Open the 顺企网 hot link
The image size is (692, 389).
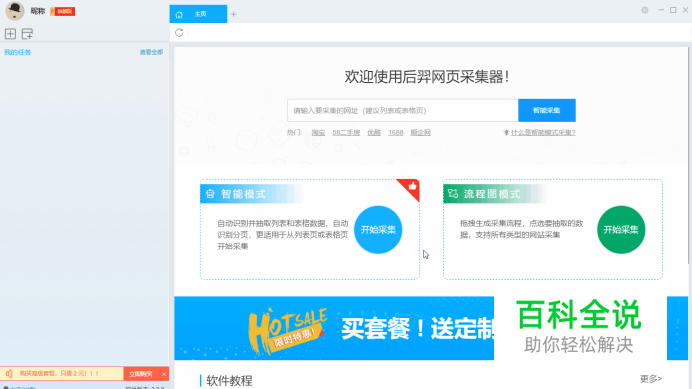click(x=421, y=132)
